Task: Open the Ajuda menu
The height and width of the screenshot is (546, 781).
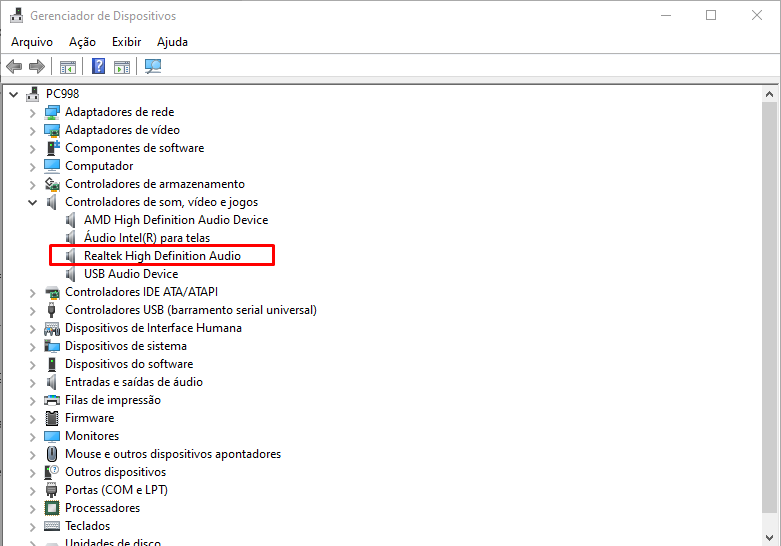Action: pos(172,42)
